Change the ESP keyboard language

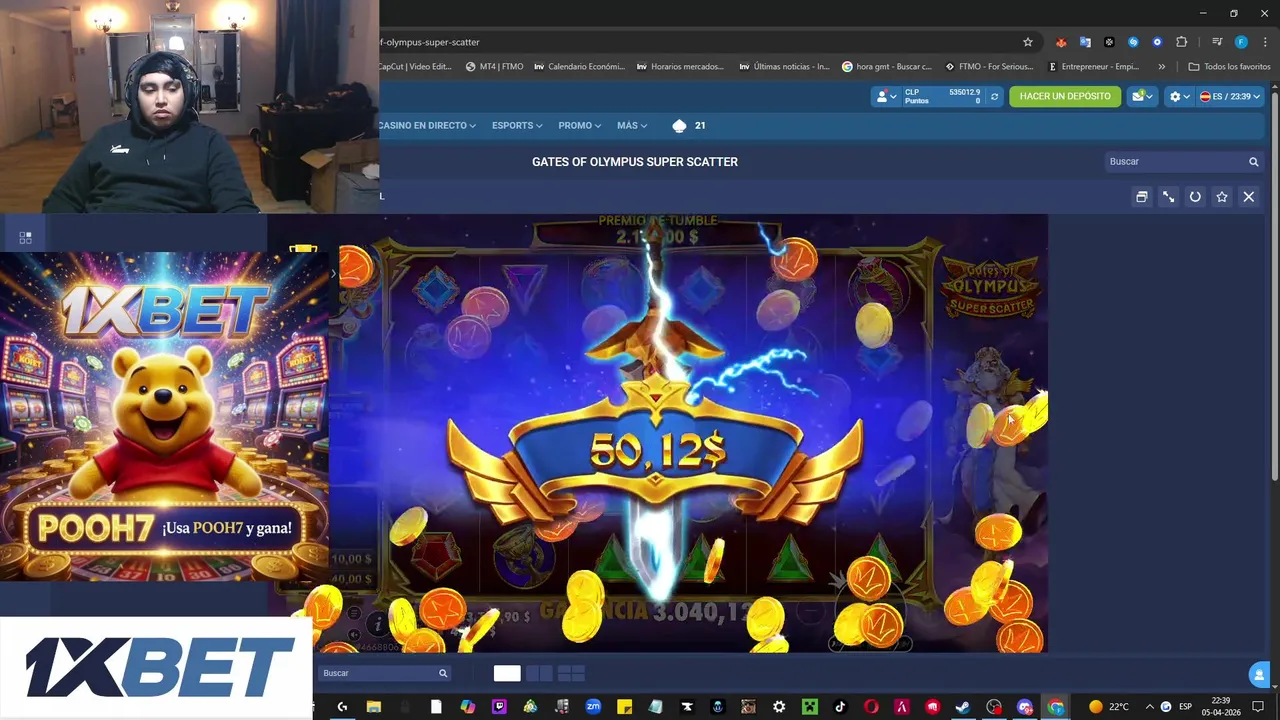pyautogui.click(x=1185, y=707)
